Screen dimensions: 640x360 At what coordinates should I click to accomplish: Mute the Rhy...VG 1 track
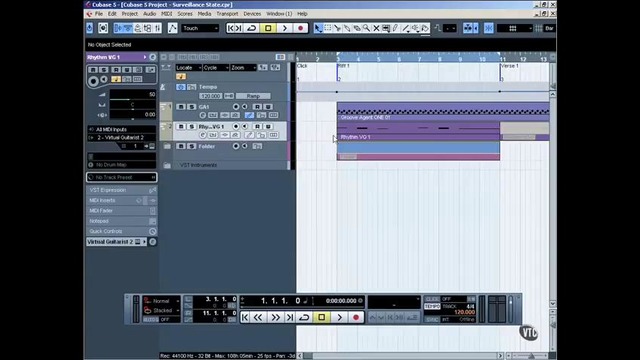pyautogui.click(x=181, y=127)
